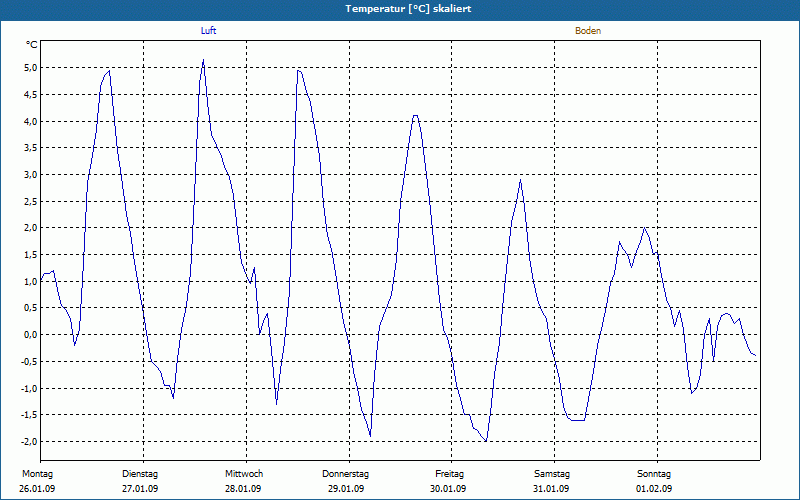Viewport: 800px width, 500px height.
Task: Click the 1,5 y-axis value
Action: click(30, 255)
